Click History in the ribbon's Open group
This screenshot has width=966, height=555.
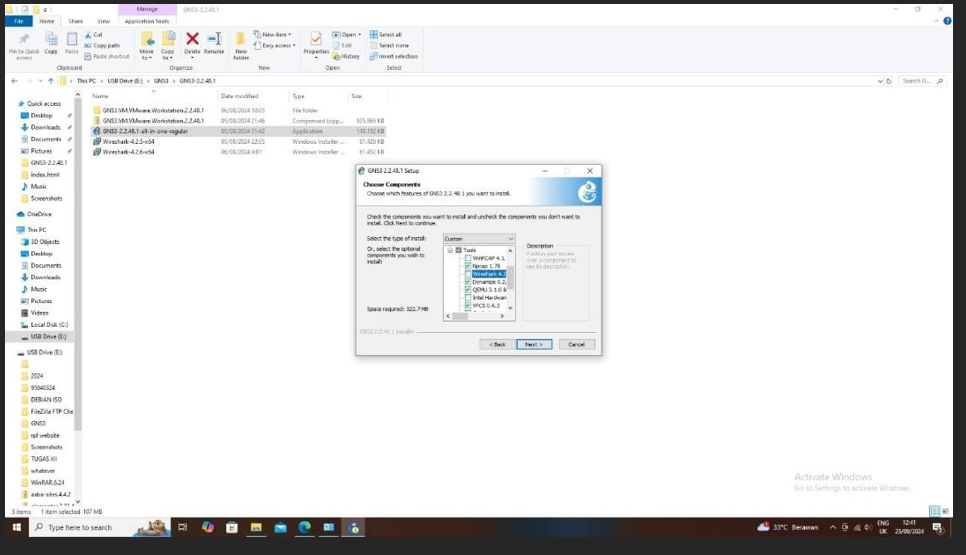coord(346,56)
